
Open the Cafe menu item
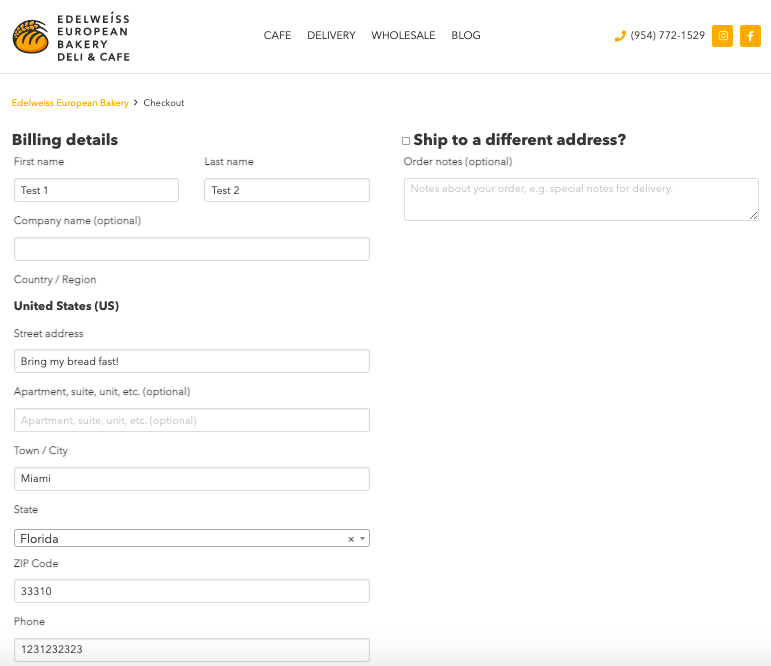coord(277,36)
